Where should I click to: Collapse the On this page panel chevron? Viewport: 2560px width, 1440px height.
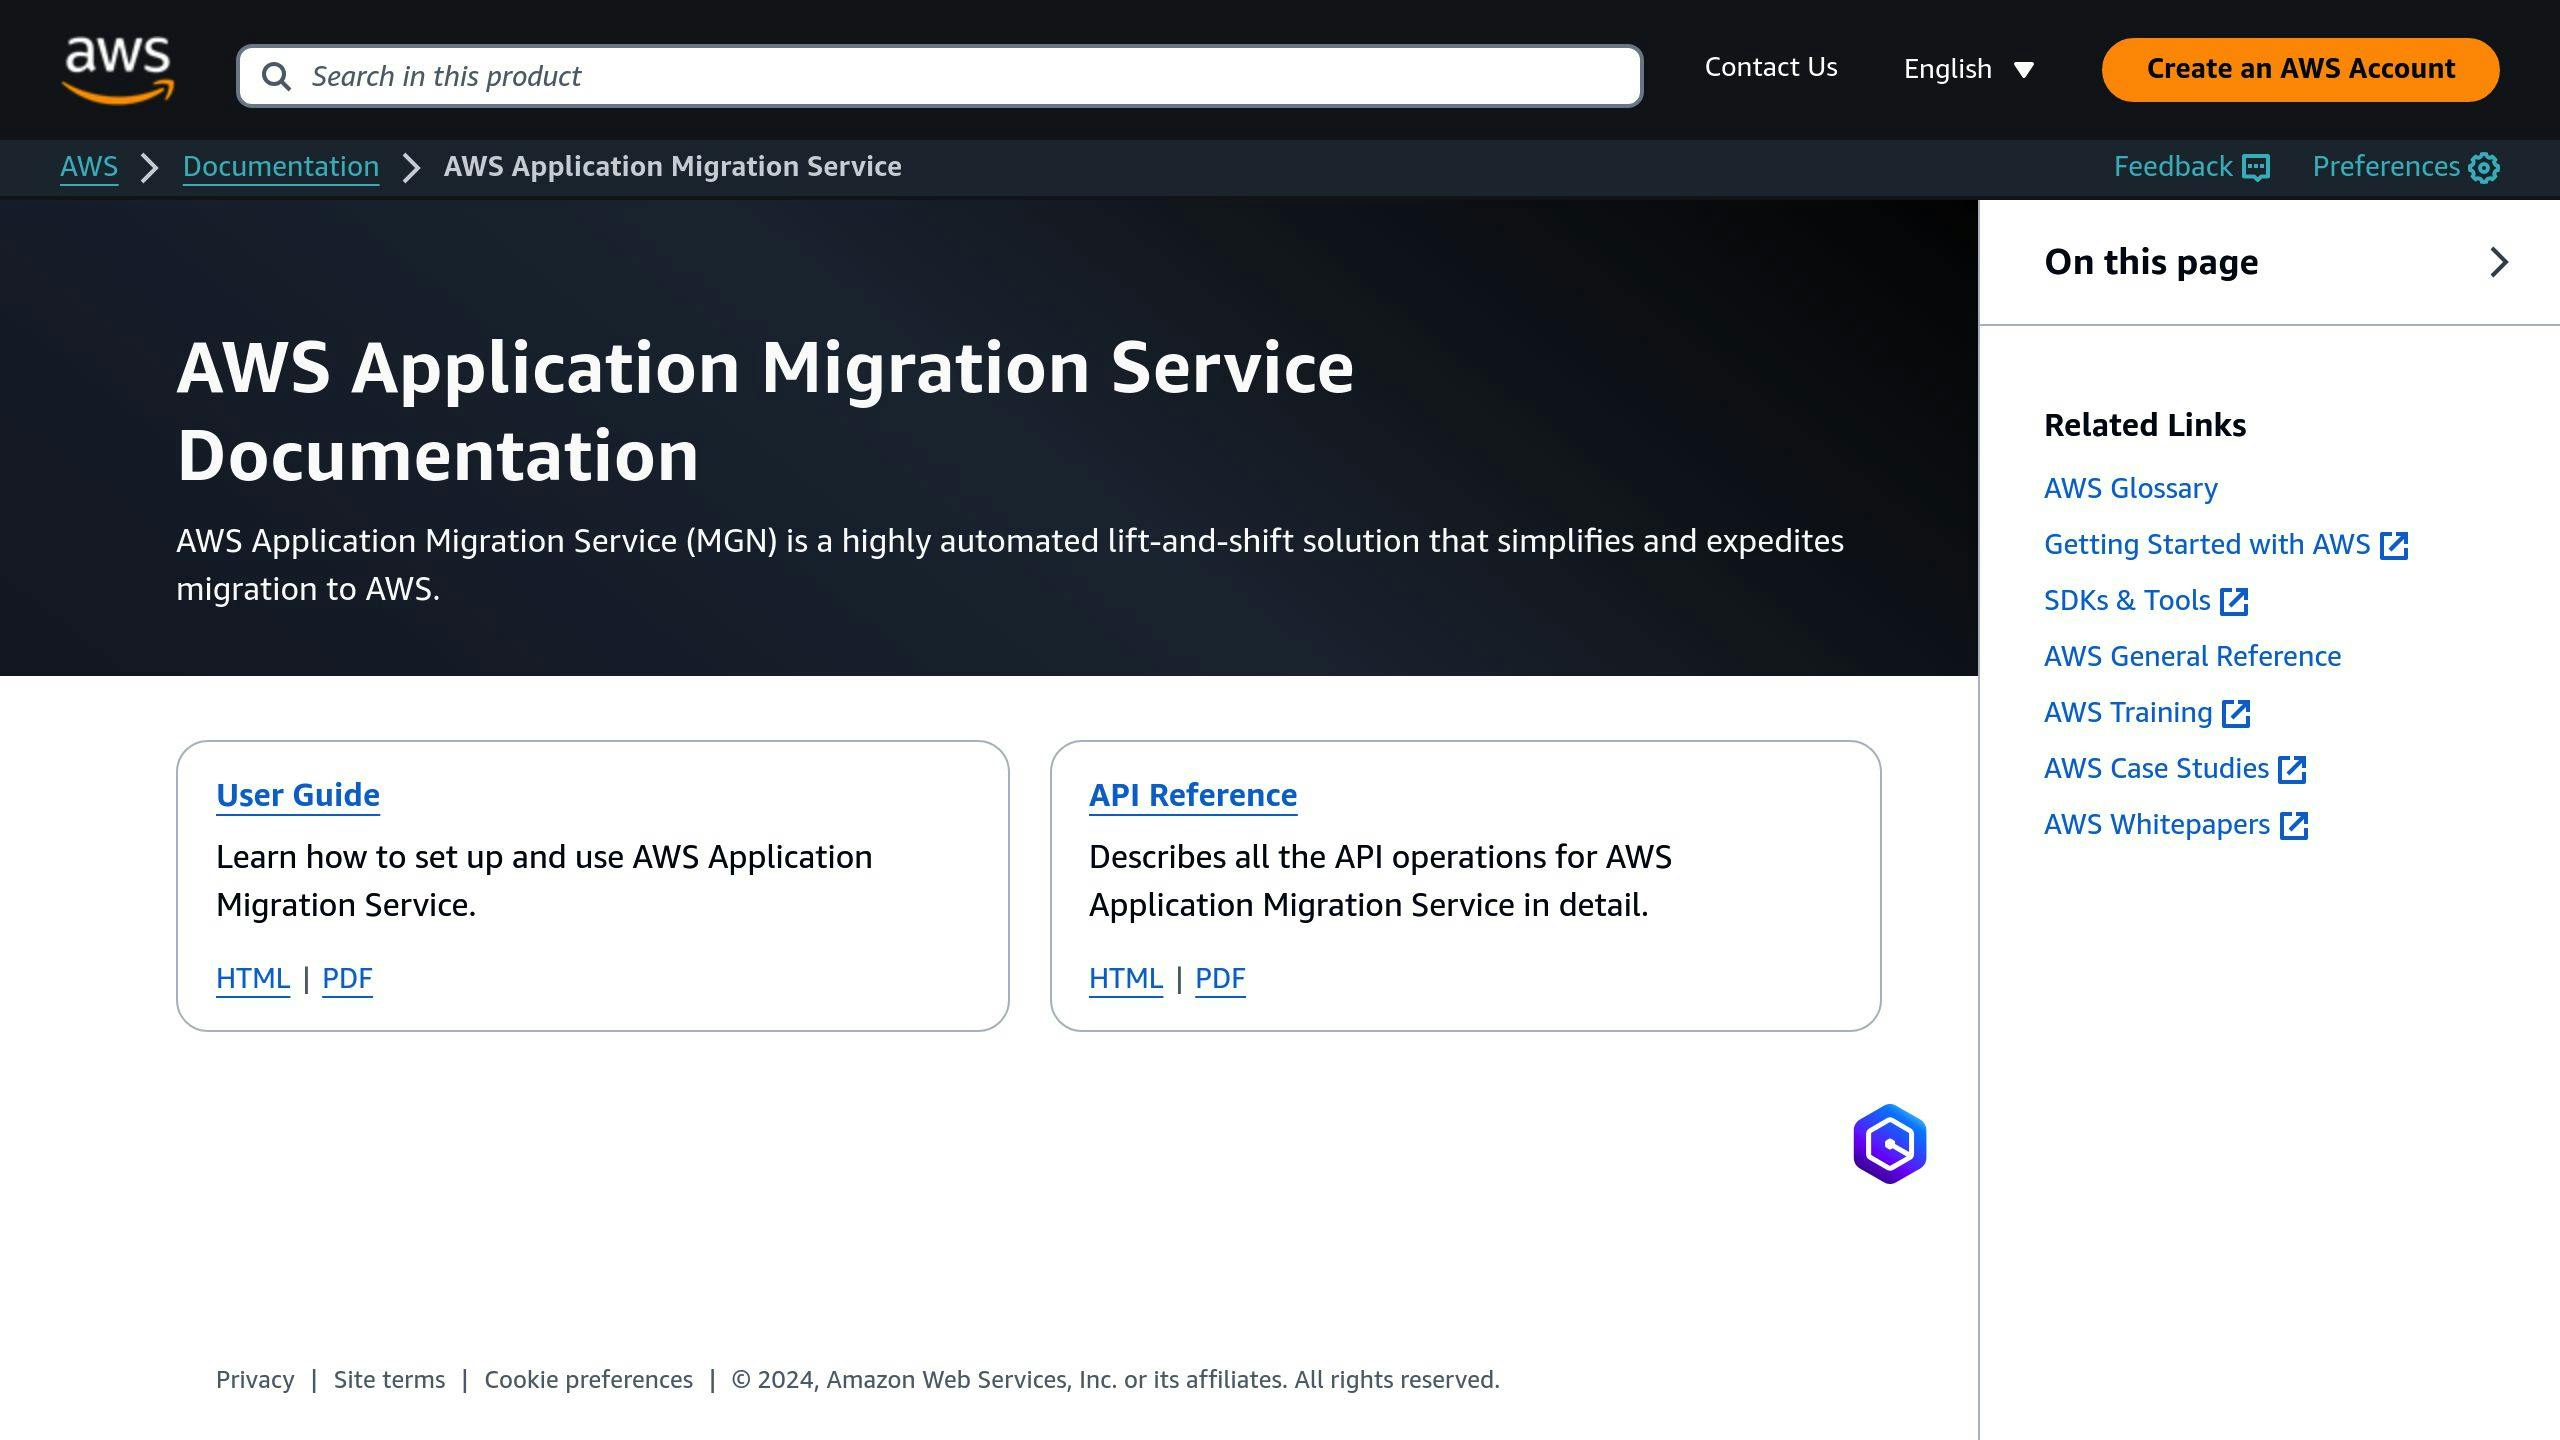pyautogui.click(x=2498, y=262)
